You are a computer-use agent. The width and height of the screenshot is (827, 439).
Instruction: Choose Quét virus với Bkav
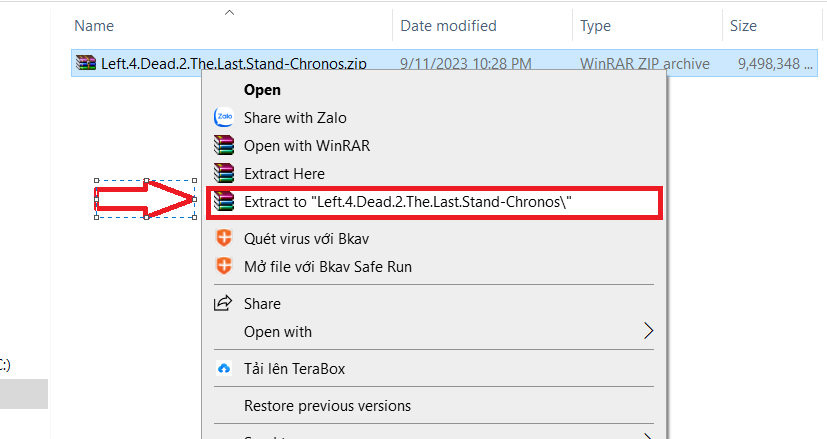306,238
